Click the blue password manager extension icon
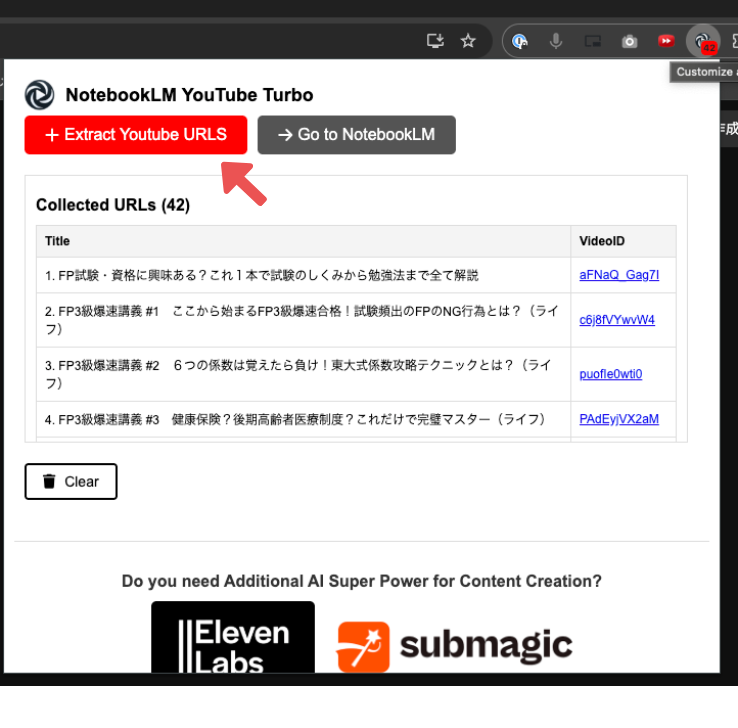 (x=520, y=41)
